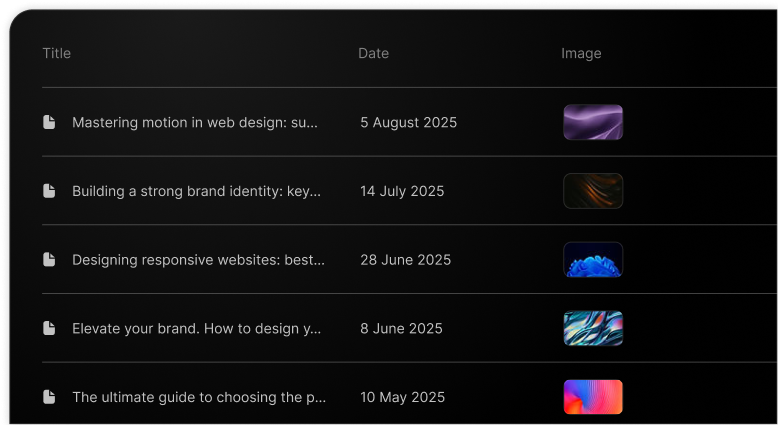Open the dark orange swirl thumbnail
The image size is (778, 425).
click(592, 191)
